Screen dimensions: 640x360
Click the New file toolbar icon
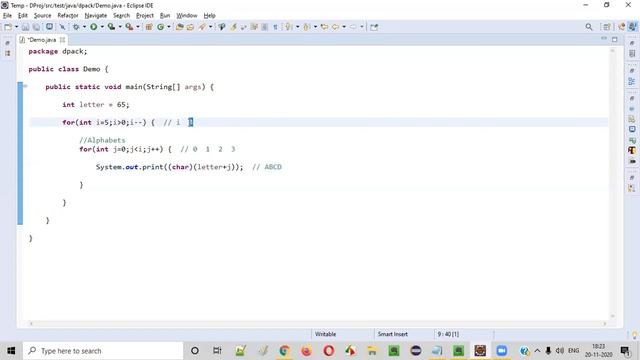8,27
